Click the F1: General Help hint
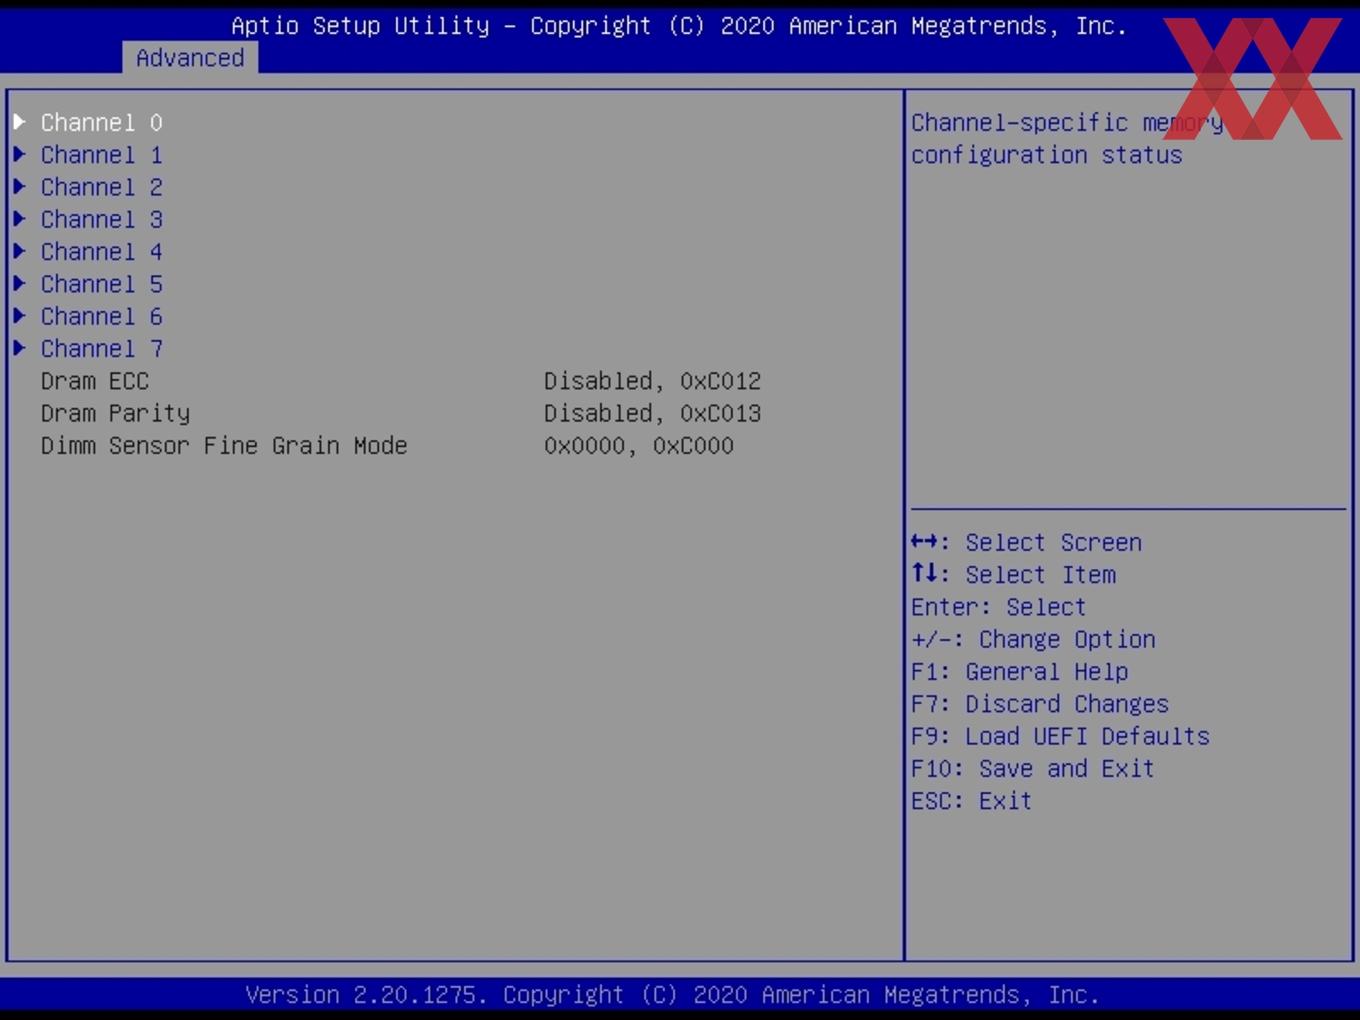This screenshot has width=1360, height=1020. tap(1020, 671)
